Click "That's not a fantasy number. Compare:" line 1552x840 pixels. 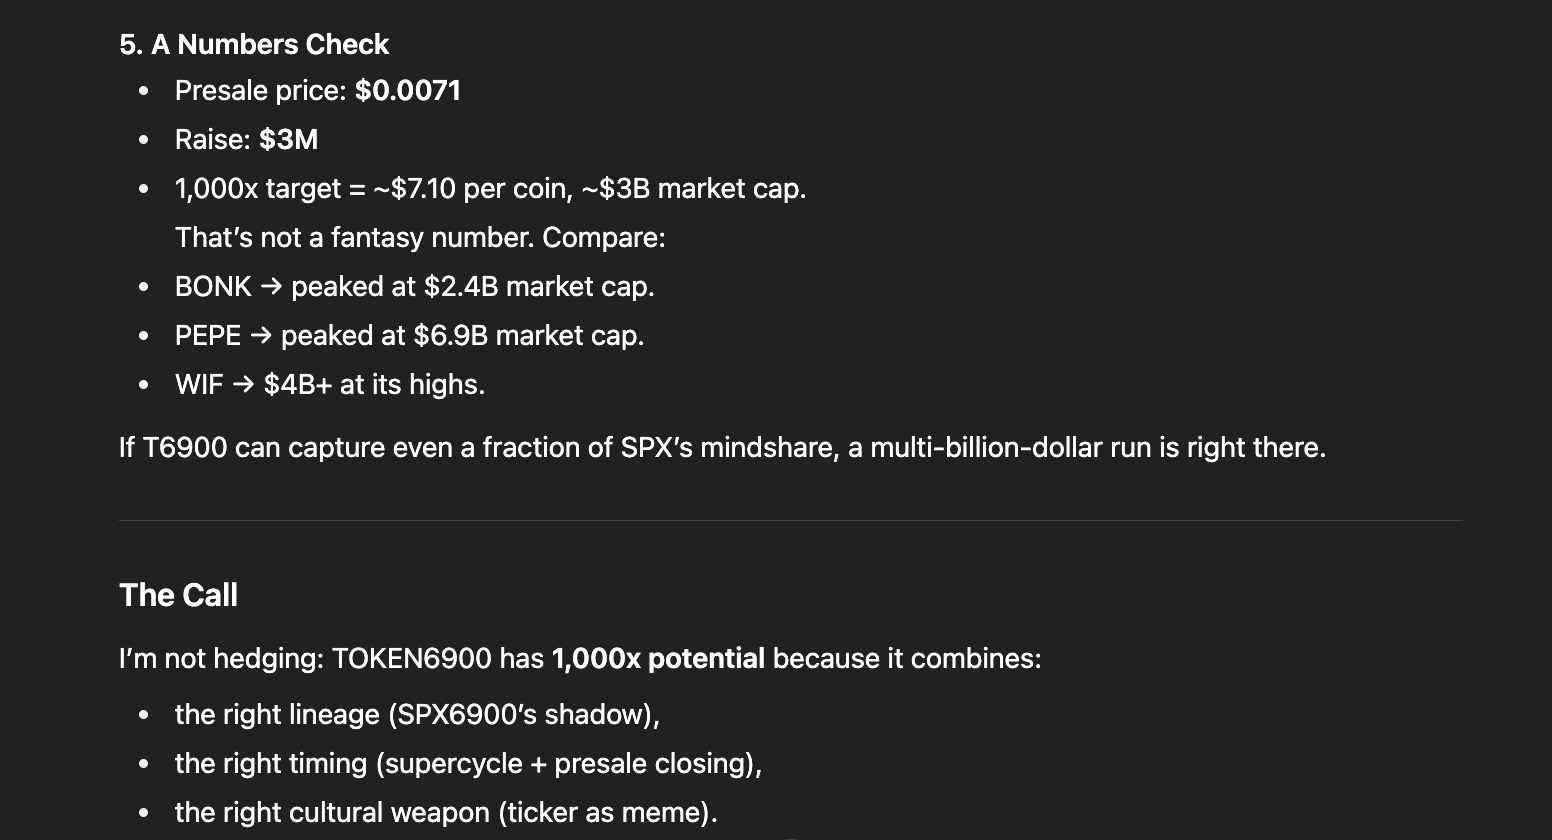click(420, 238)
